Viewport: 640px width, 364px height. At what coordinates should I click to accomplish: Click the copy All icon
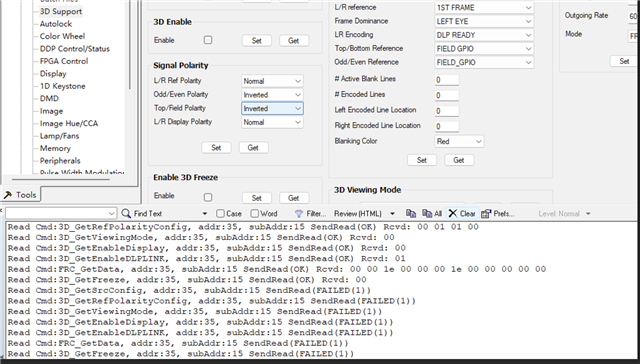tap(427, 213)
